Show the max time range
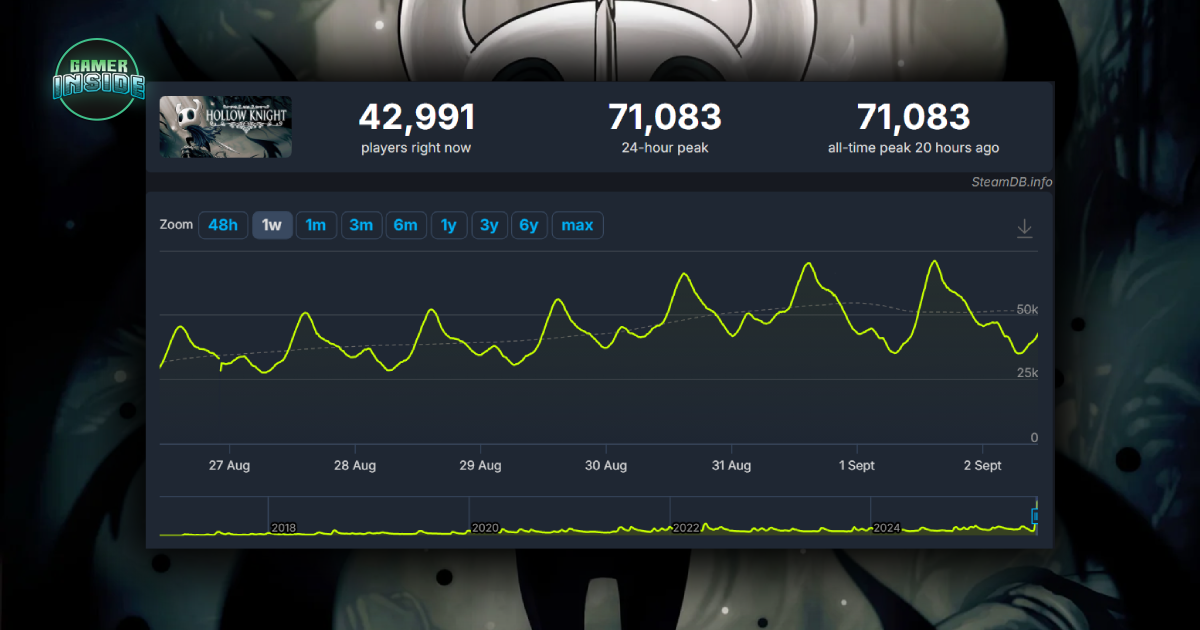Image resolution: width=1200 pixels, height=630 pixels. [x=578, y=225]
